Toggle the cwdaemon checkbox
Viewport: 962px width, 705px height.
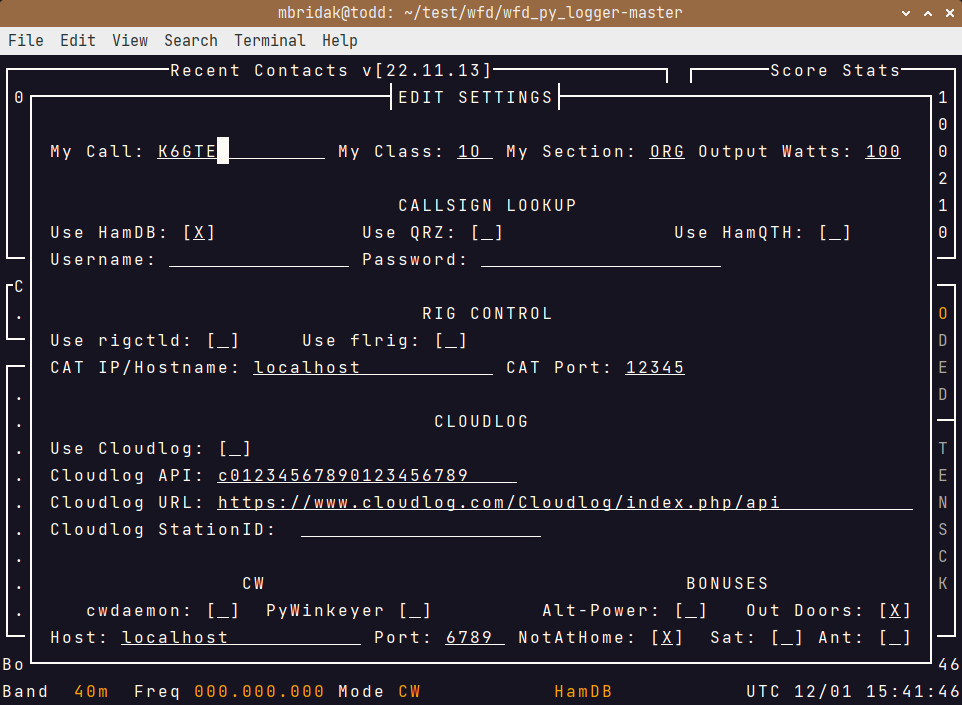coord(223,611)
